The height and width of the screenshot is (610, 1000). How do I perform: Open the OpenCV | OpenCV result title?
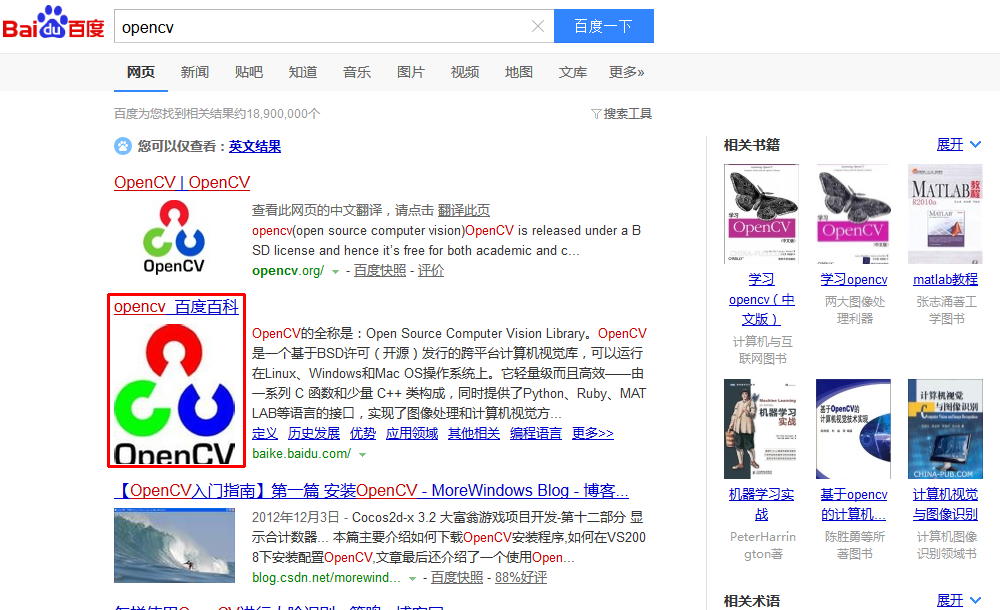pos(182,182)
